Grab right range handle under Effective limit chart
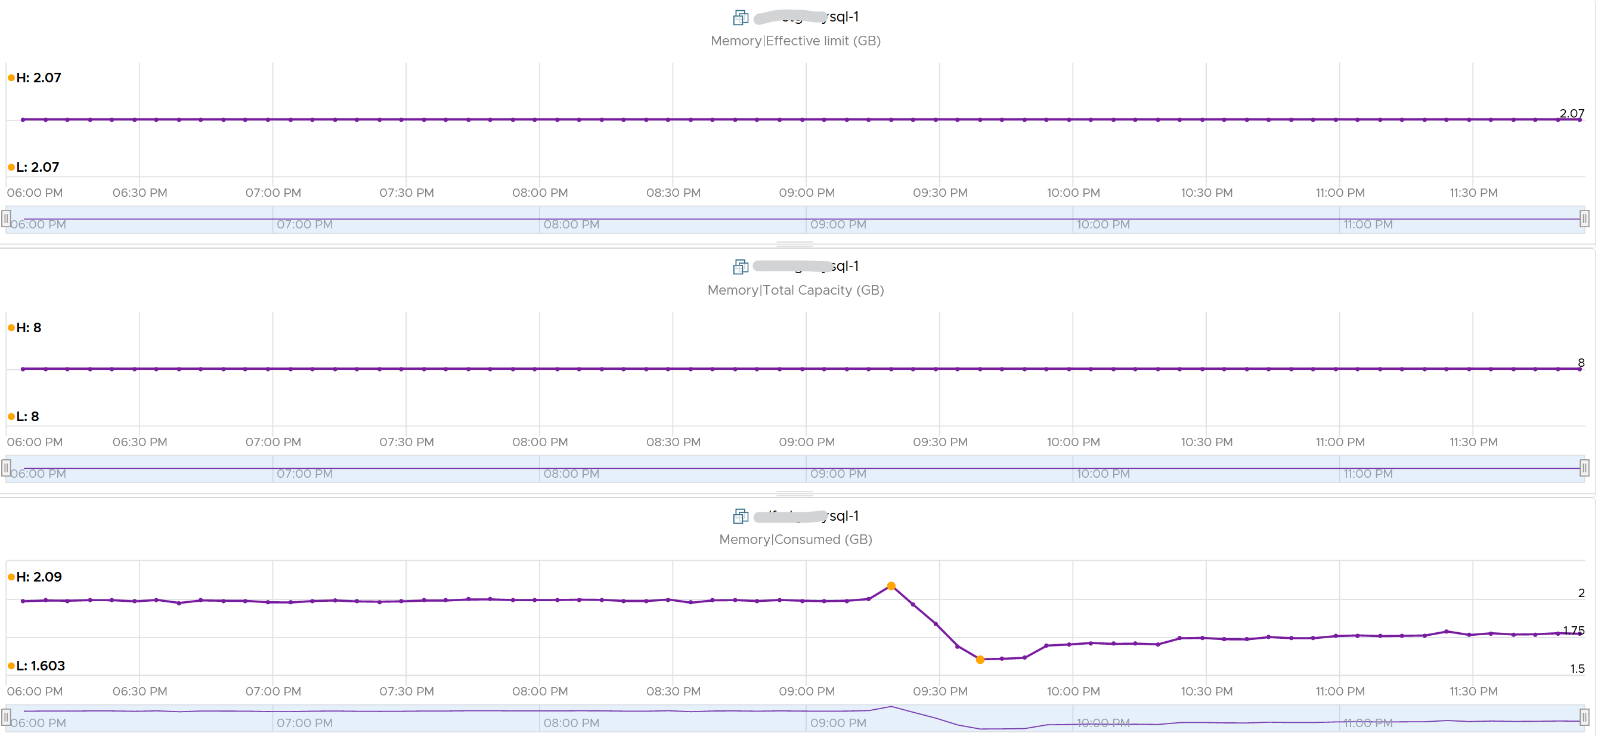The width and height of the screenshot is (1598, 736). pyautogui.click(x=1584, y=219)
